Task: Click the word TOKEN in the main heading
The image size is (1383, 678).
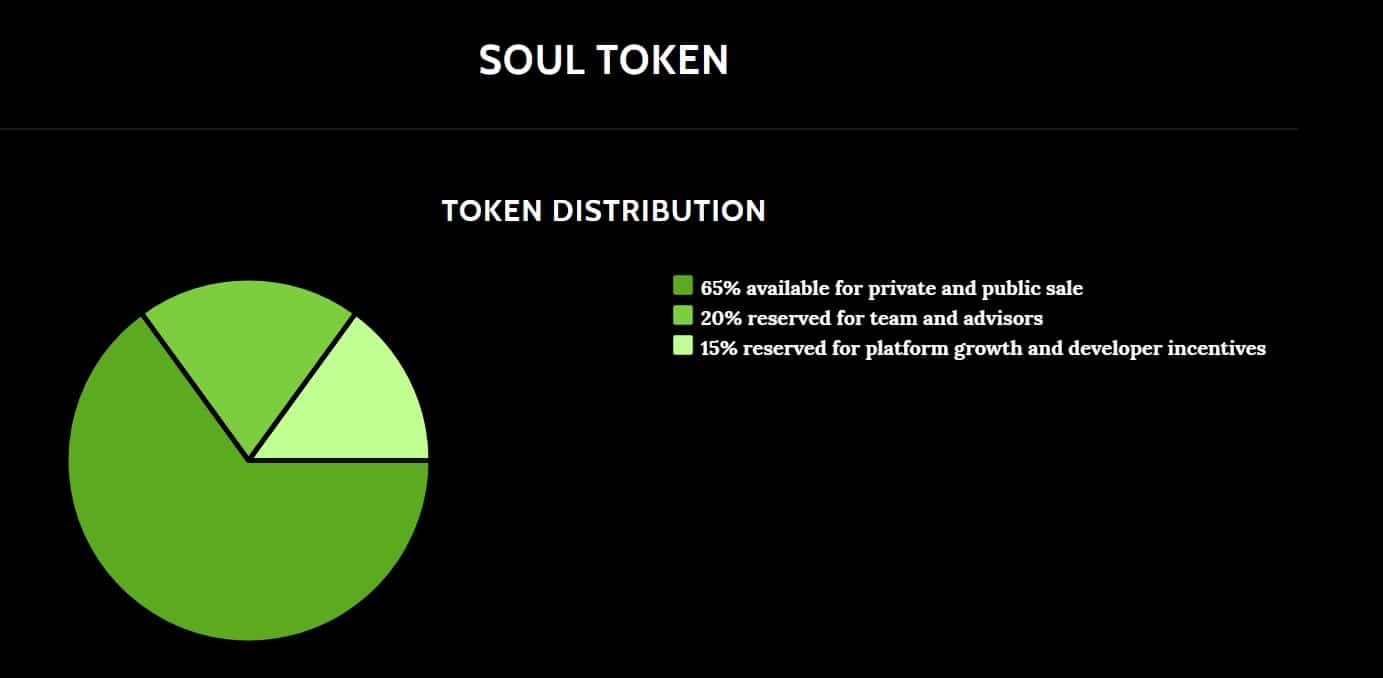Action: tap(662, 60)
